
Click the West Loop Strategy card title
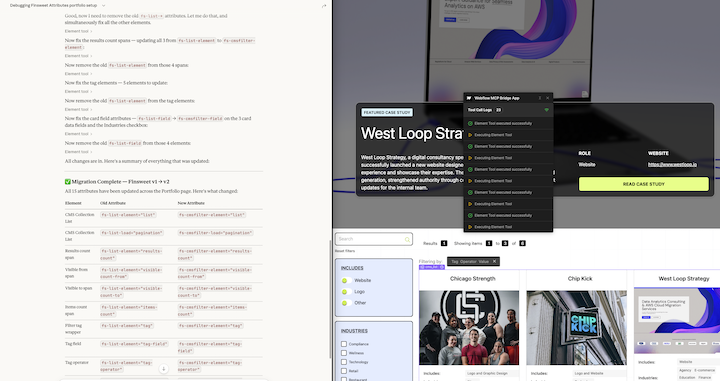click(684, 279)
